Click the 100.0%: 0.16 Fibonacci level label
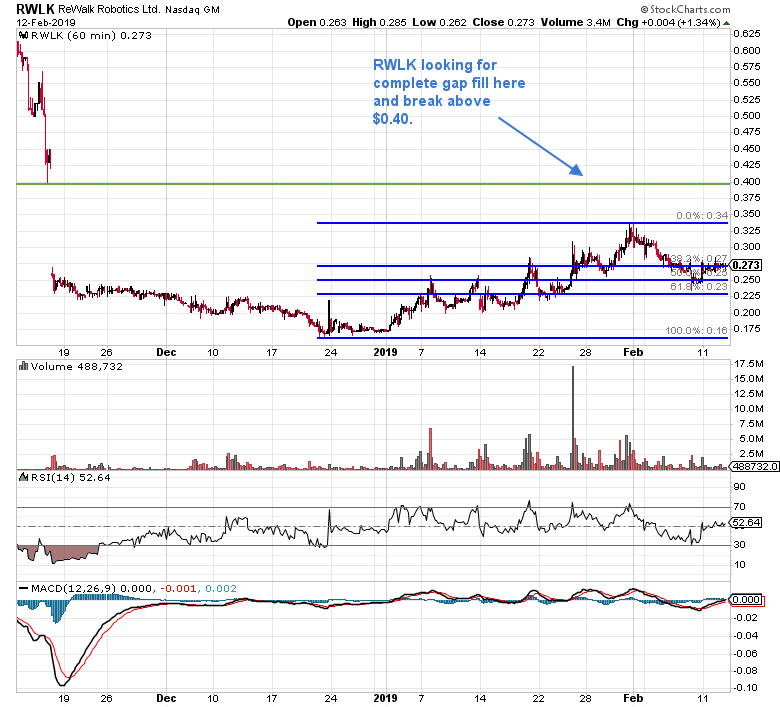 696,331
